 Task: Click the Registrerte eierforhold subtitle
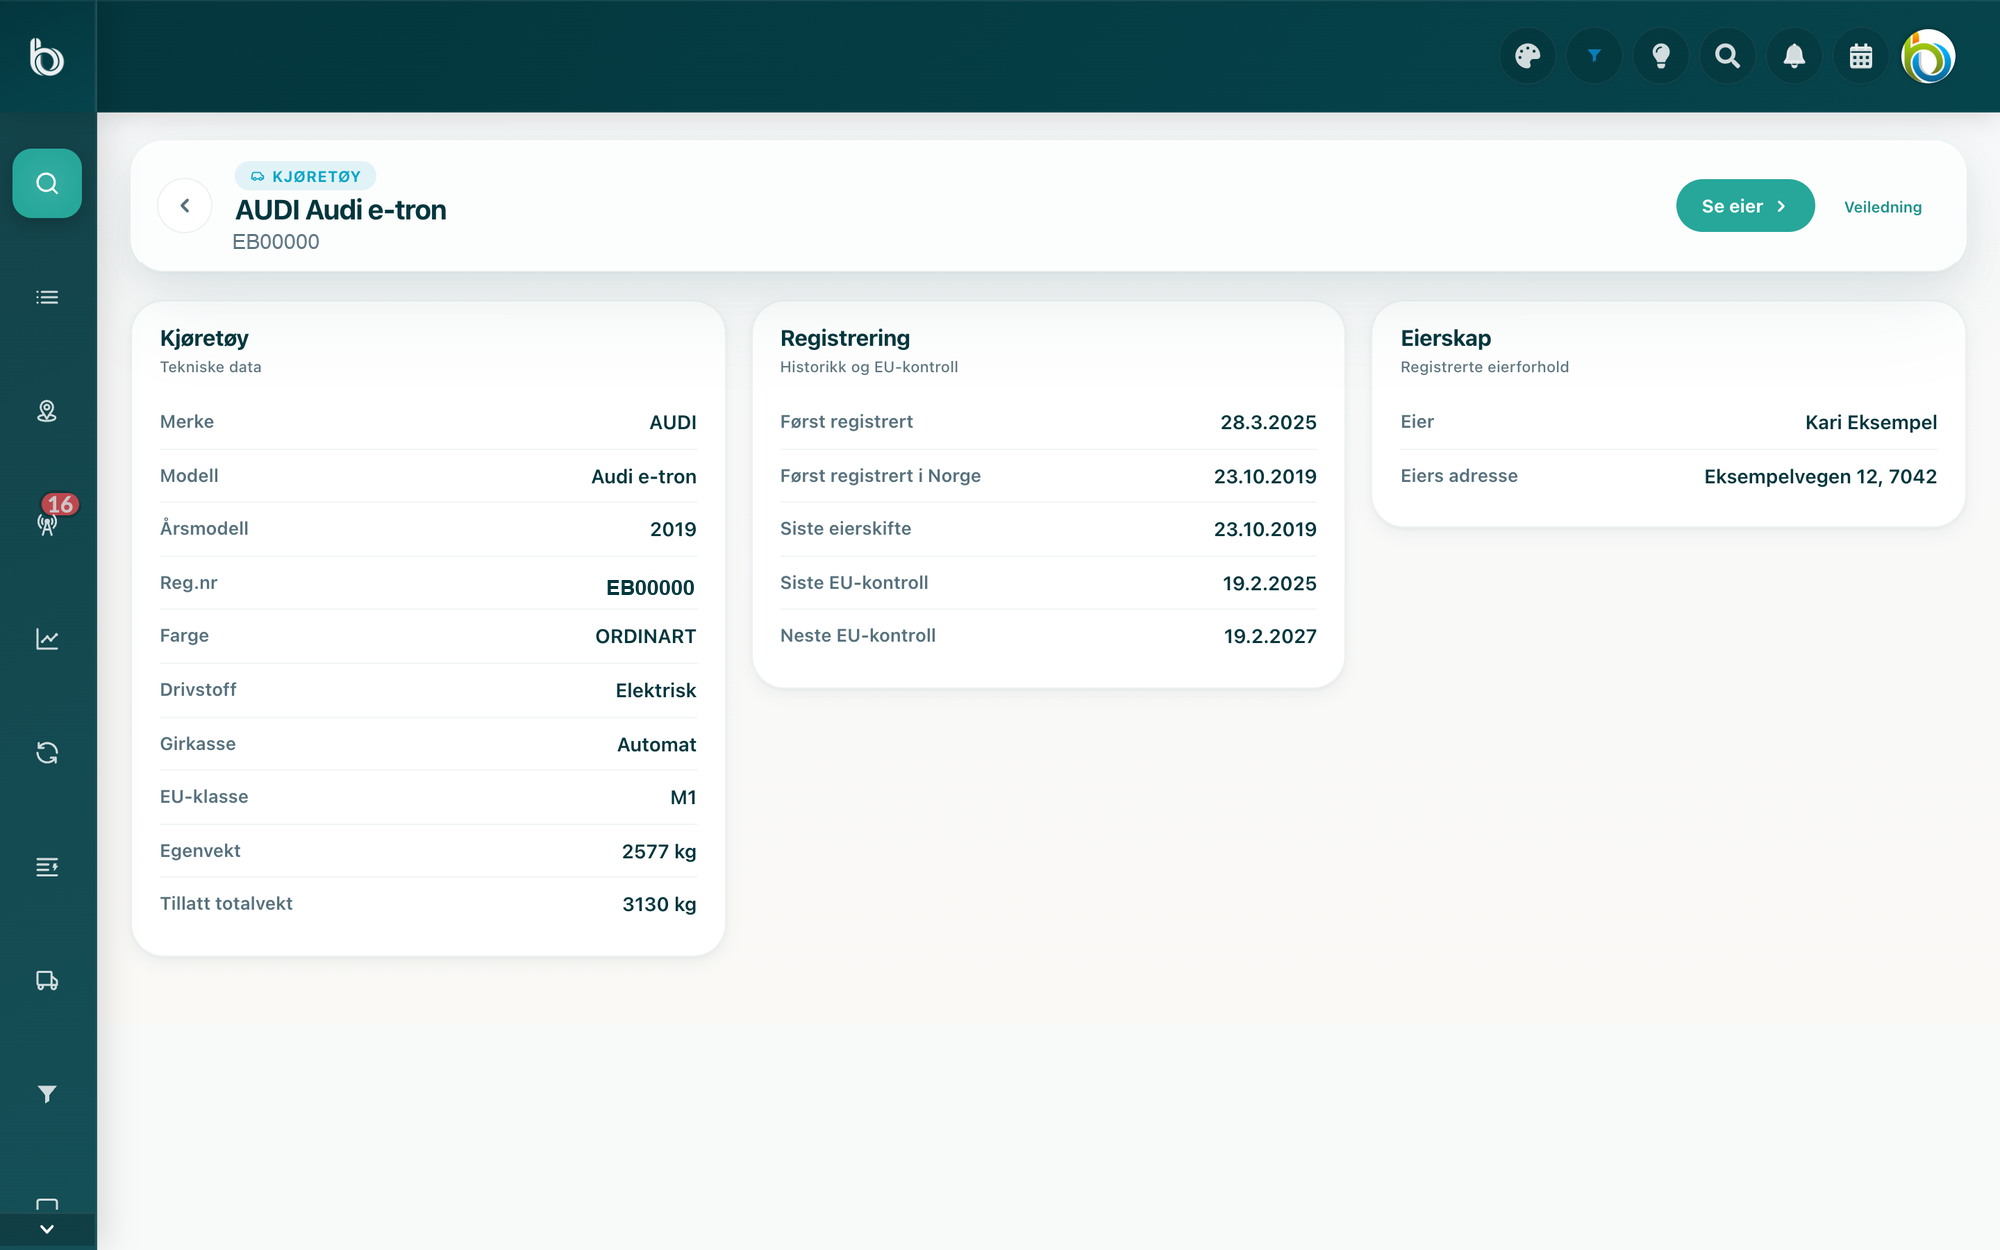click(x=1485, y=367)
